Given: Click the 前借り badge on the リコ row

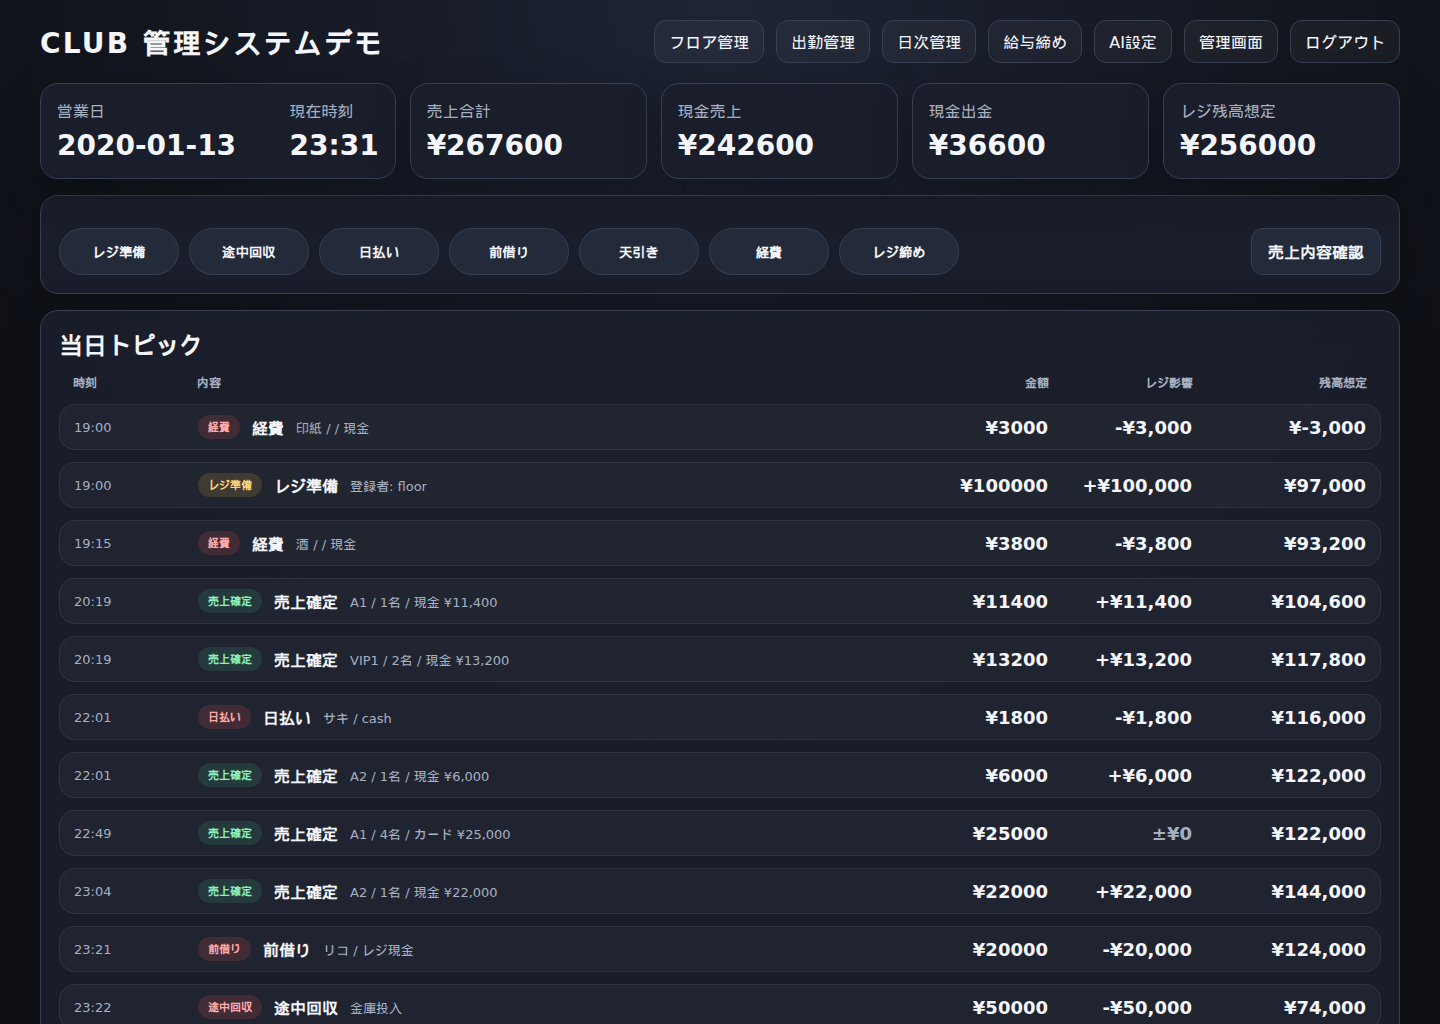Looking at the screenshot, I should [x=224, y=949].
